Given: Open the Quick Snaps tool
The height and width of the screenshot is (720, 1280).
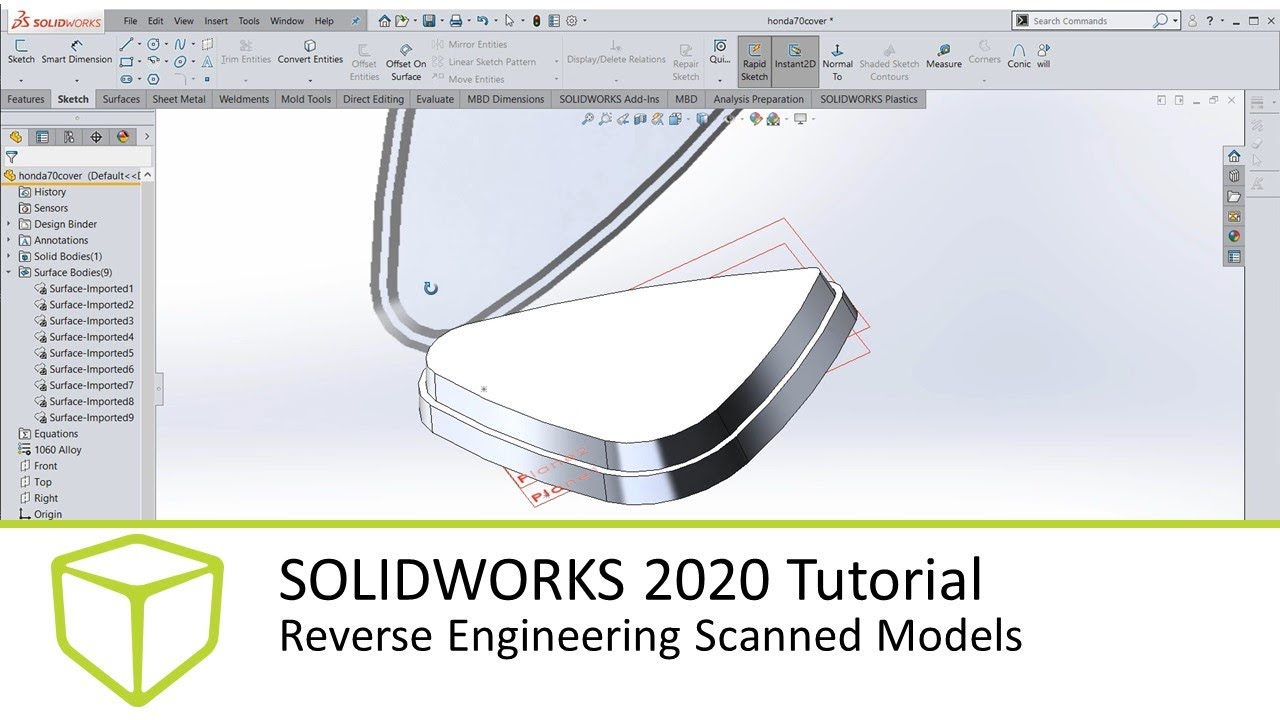Looking at the screenshot, I should coord(720,53).
